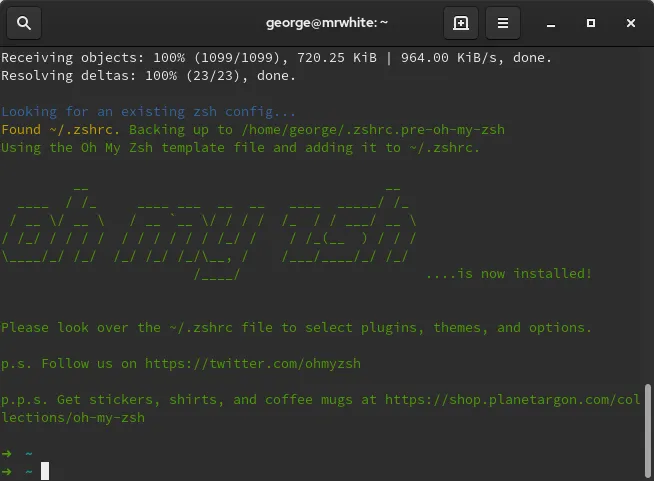Image resolution: width=654 pixels, height=481 pixels.
Task: Click the "Resolving deltas: 100%" output line
Action: click(x=149, y=75)
